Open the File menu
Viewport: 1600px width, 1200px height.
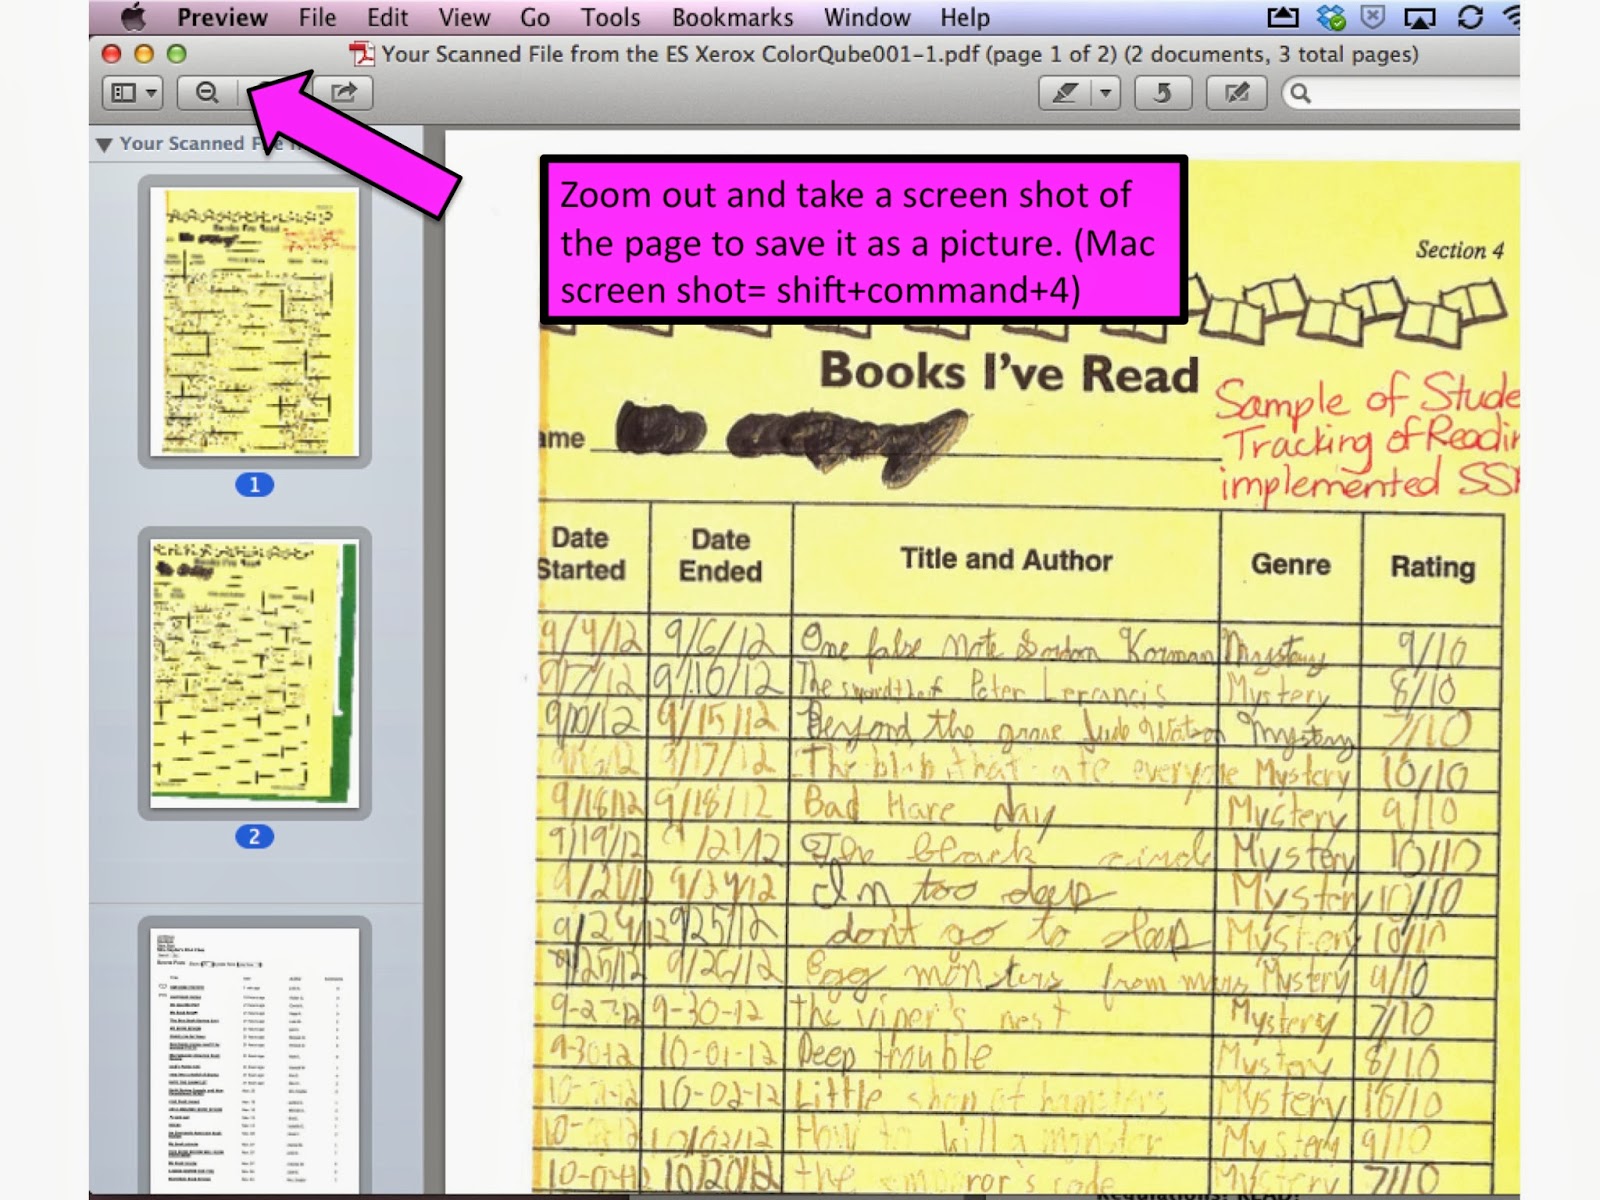coord(317,17)
